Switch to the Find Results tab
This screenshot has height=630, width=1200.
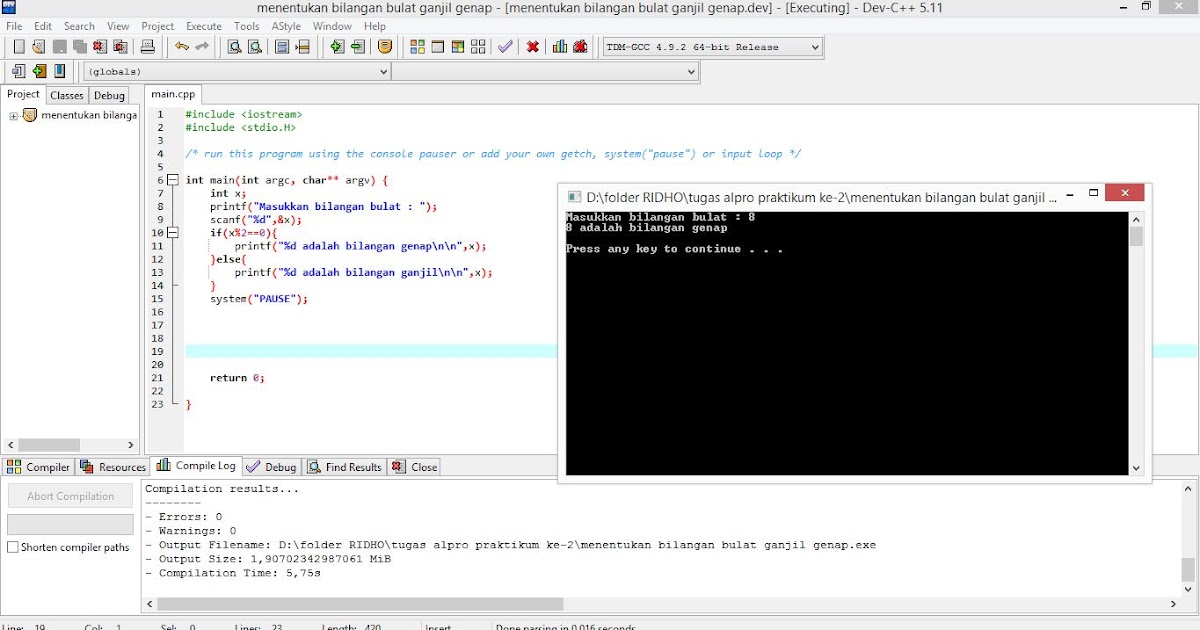click(x=345, y=467)
